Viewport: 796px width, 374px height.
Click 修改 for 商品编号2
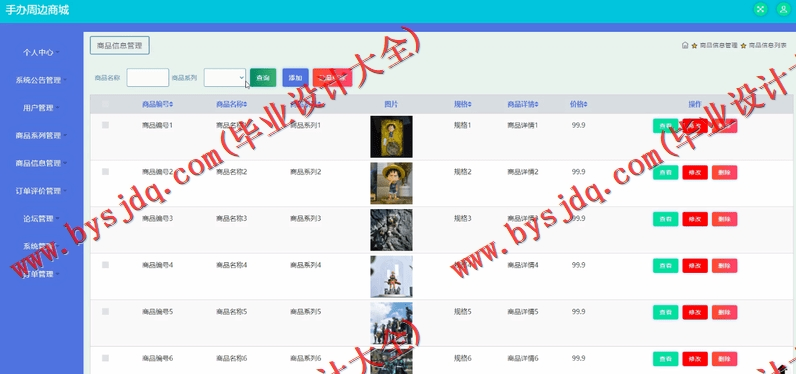tap(695, 173)
